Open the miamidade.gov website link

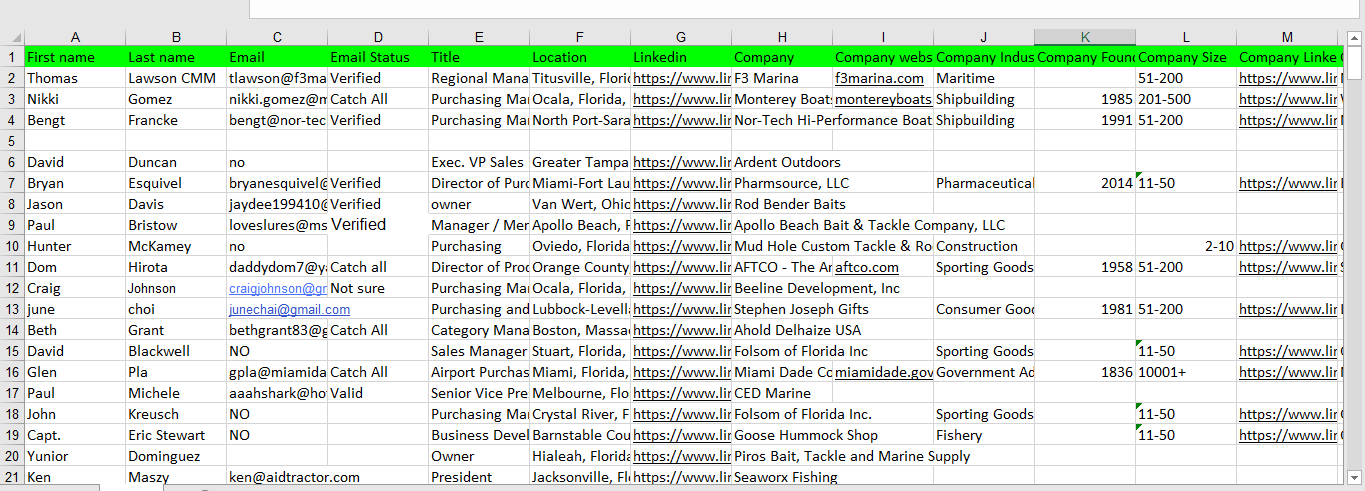tap(884, 372)
